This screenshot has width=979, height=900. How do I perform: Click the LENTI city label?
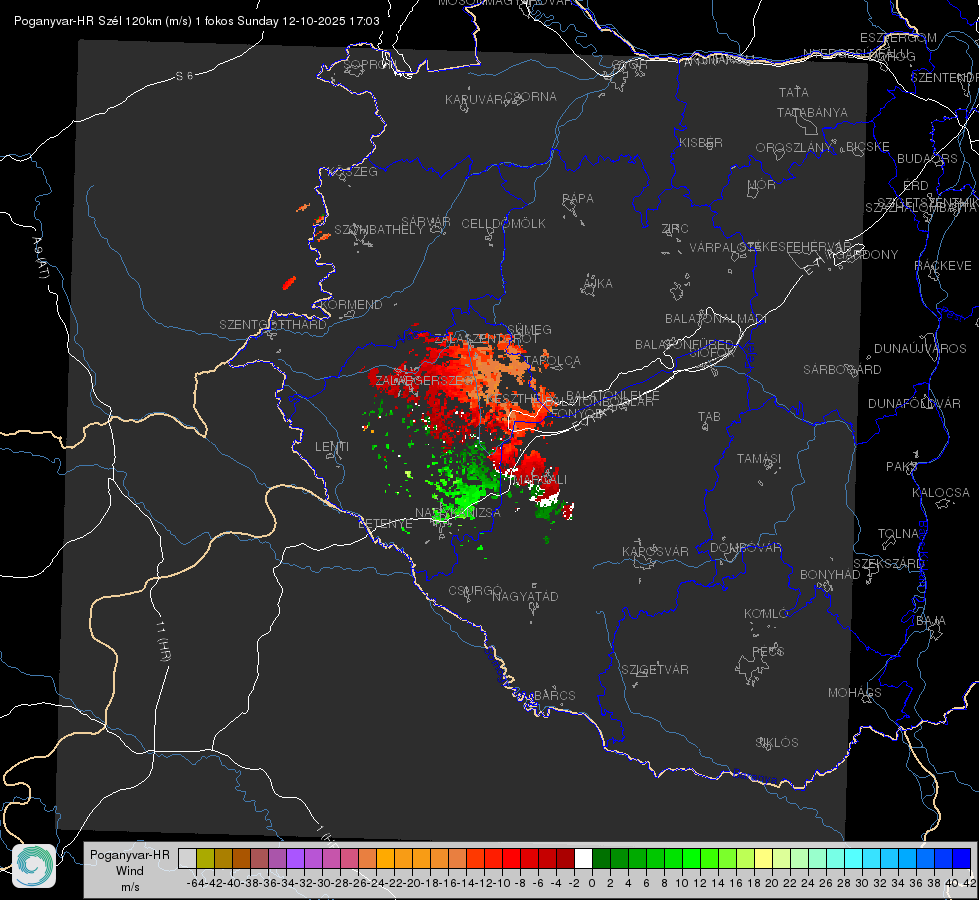tap(332, 447)
